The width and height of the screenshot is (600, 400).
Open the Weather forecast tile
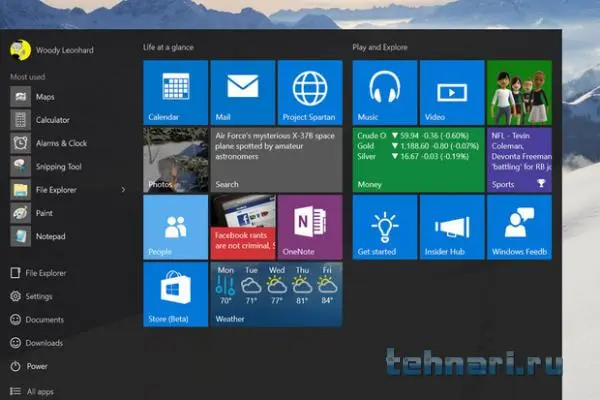(276, 294)
